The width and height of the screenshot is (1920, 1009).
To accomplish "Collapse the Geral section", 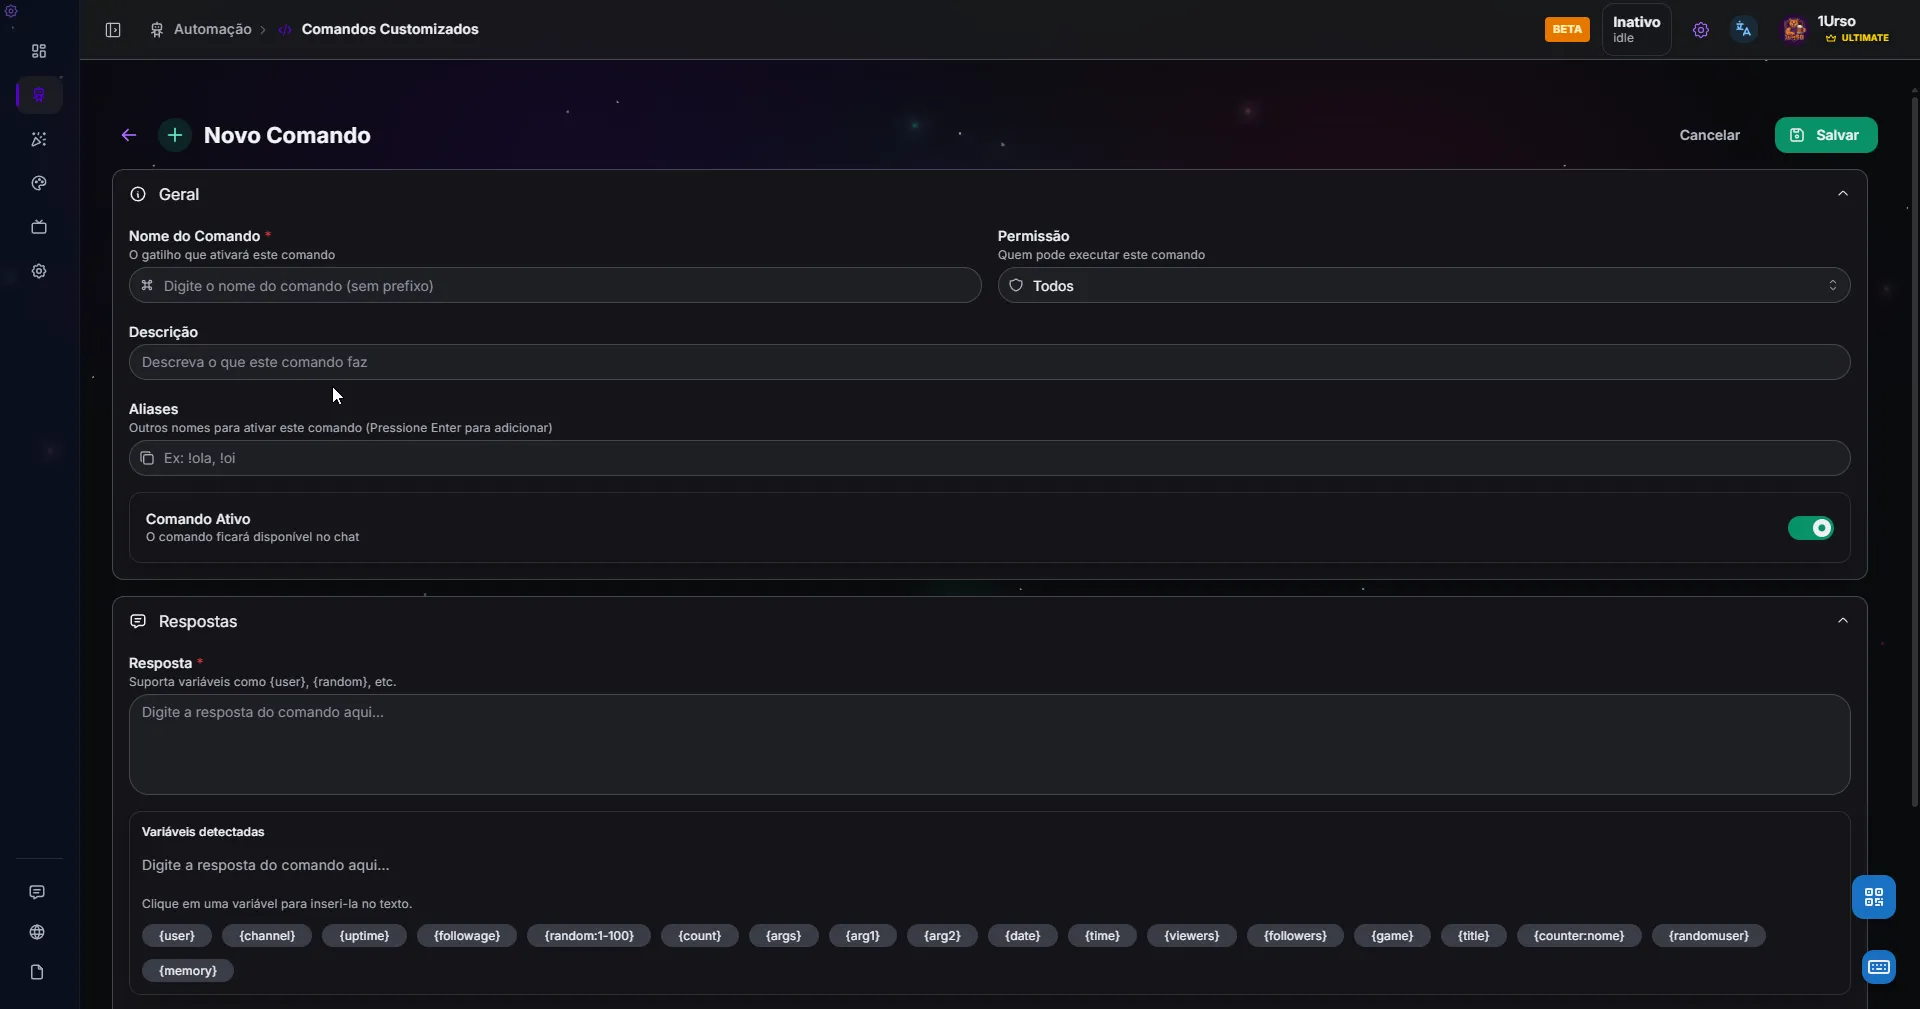I will [1842, 194].
